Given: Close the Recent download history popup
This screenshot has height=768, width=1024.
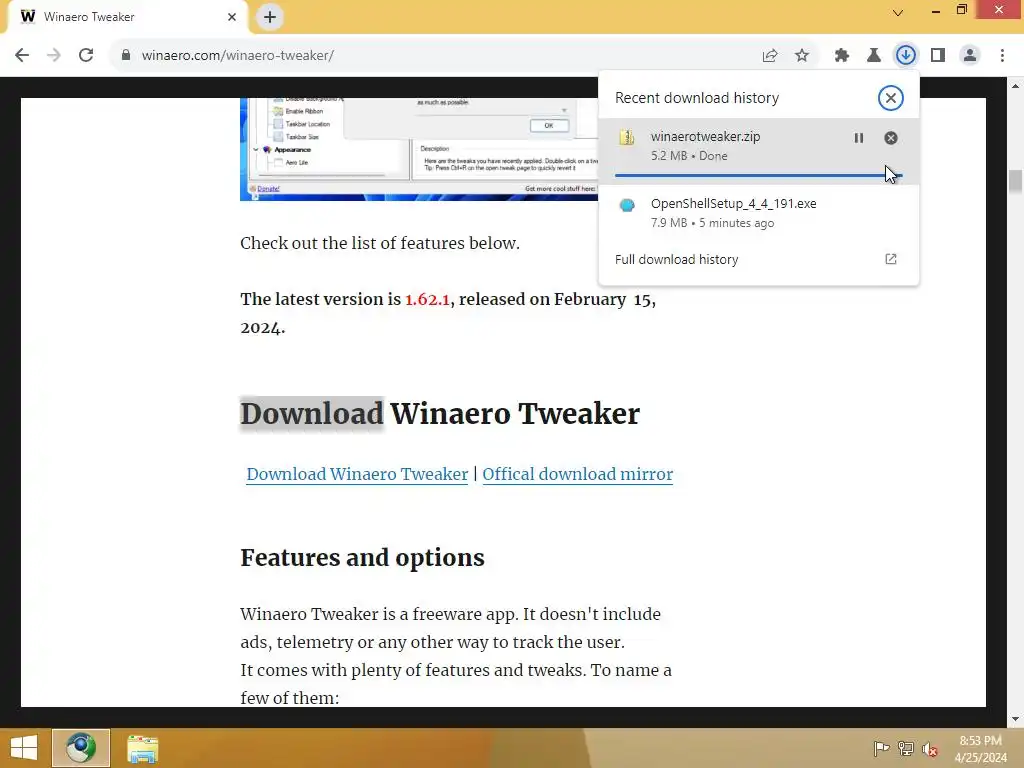Looking at the screenshot, I should (x=891, y=98).
